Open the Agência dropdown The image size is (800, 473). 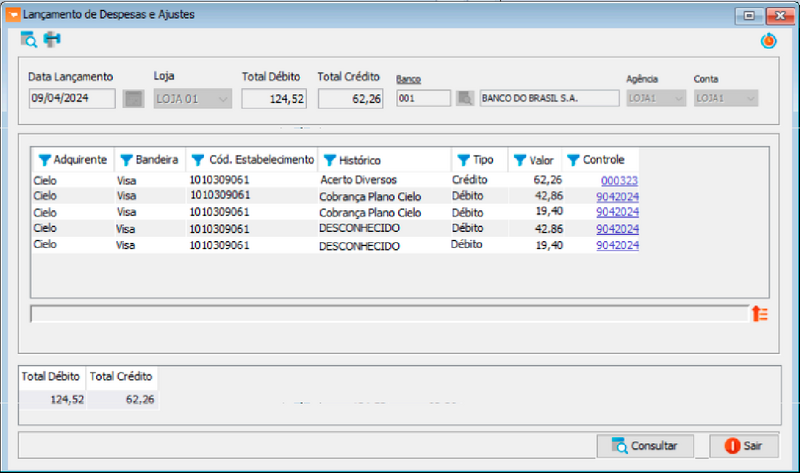(677, 98)
